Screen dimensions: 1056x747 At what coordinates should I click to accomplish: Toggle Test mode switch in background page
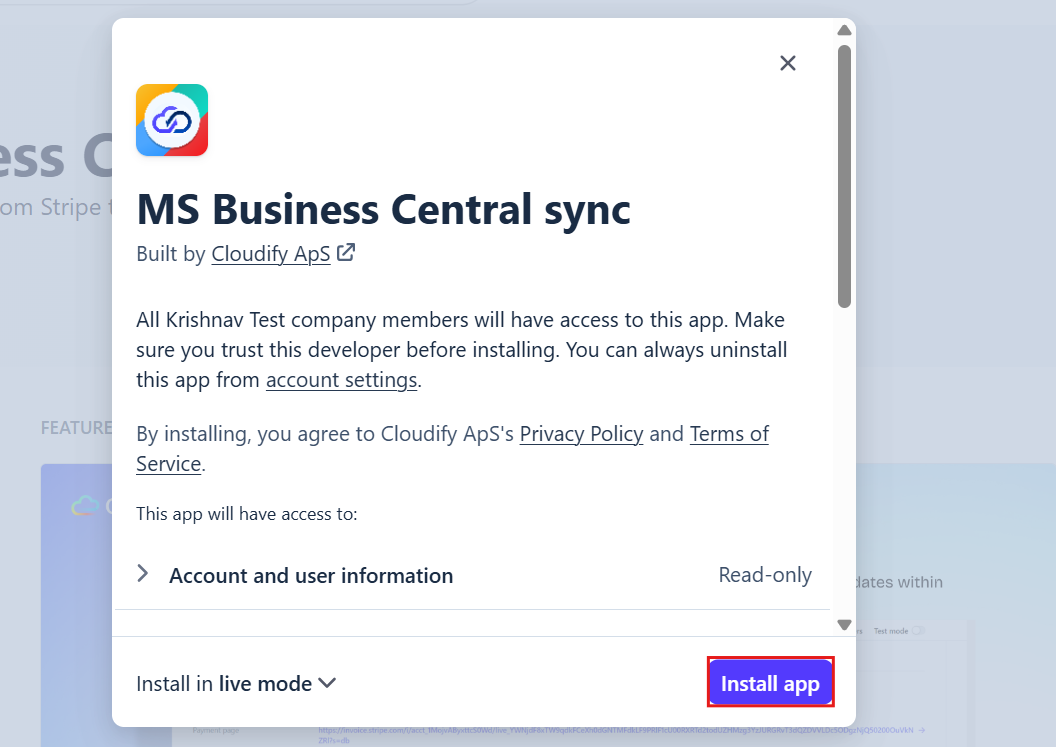918,631
